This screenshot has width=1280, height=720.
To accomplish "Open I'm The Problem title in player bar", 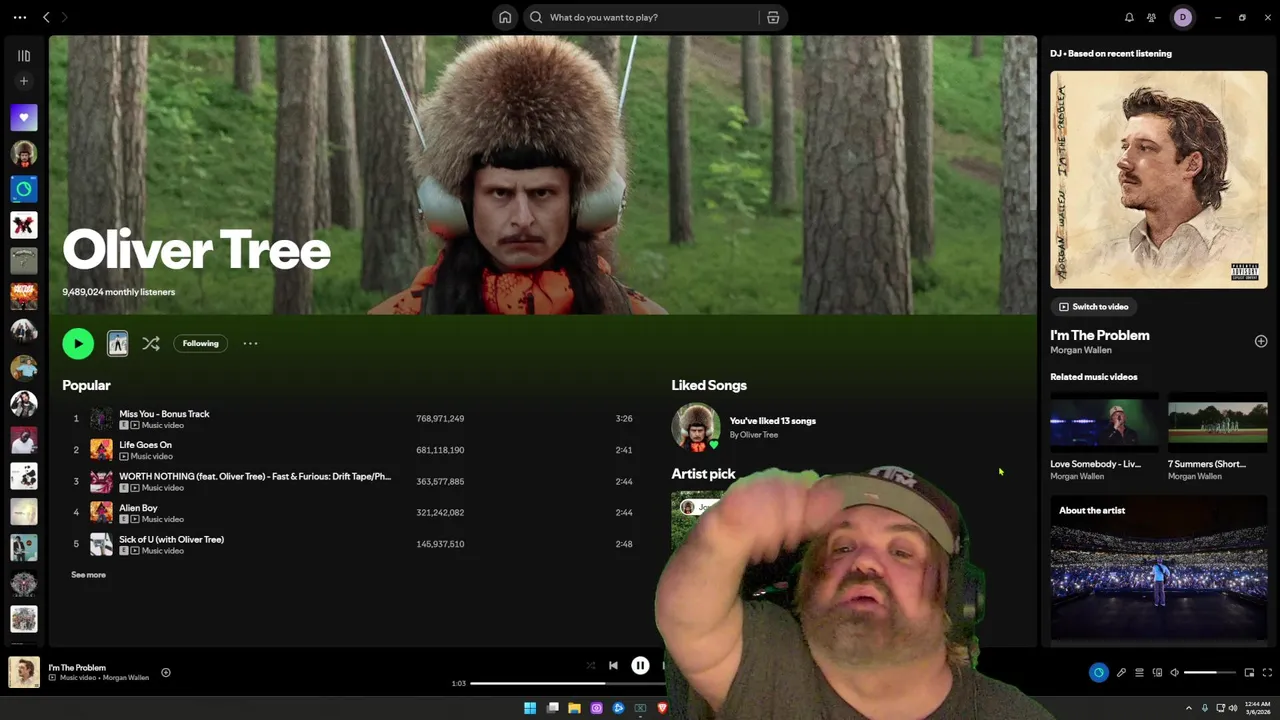I will (77, 667).
